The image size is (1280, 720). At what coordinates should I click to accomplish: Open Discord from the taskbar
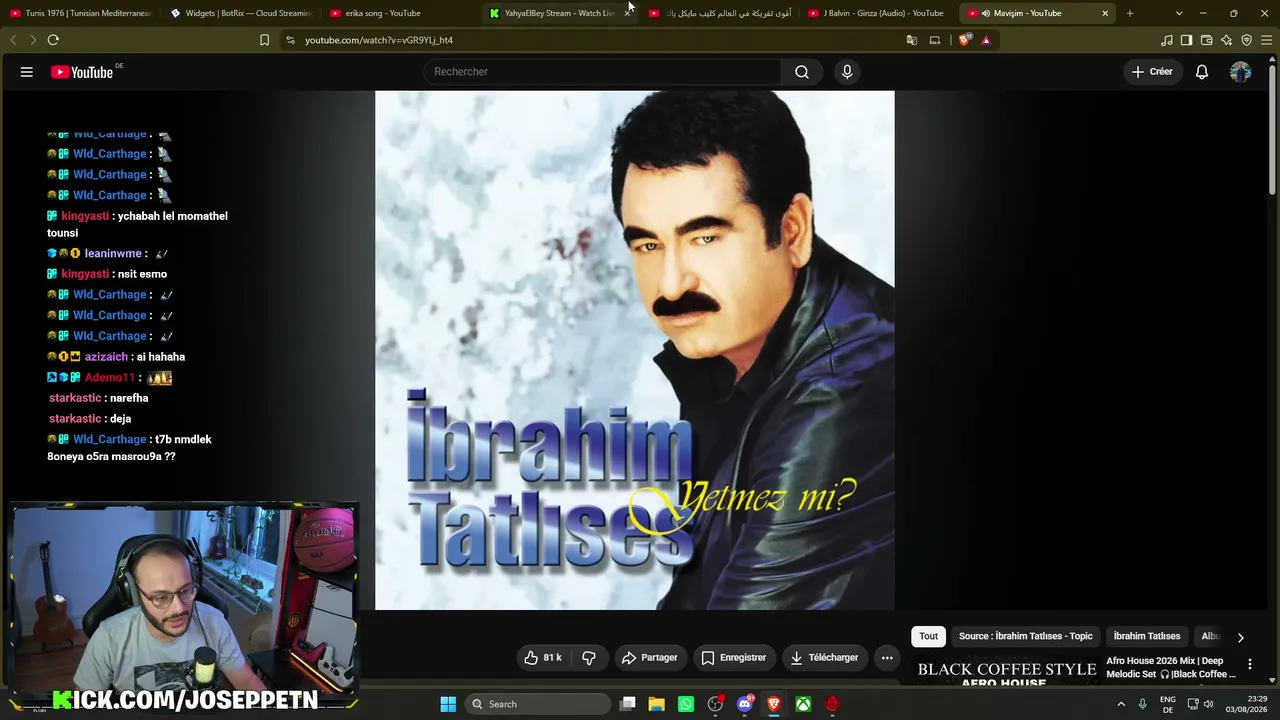click(744, 704)
